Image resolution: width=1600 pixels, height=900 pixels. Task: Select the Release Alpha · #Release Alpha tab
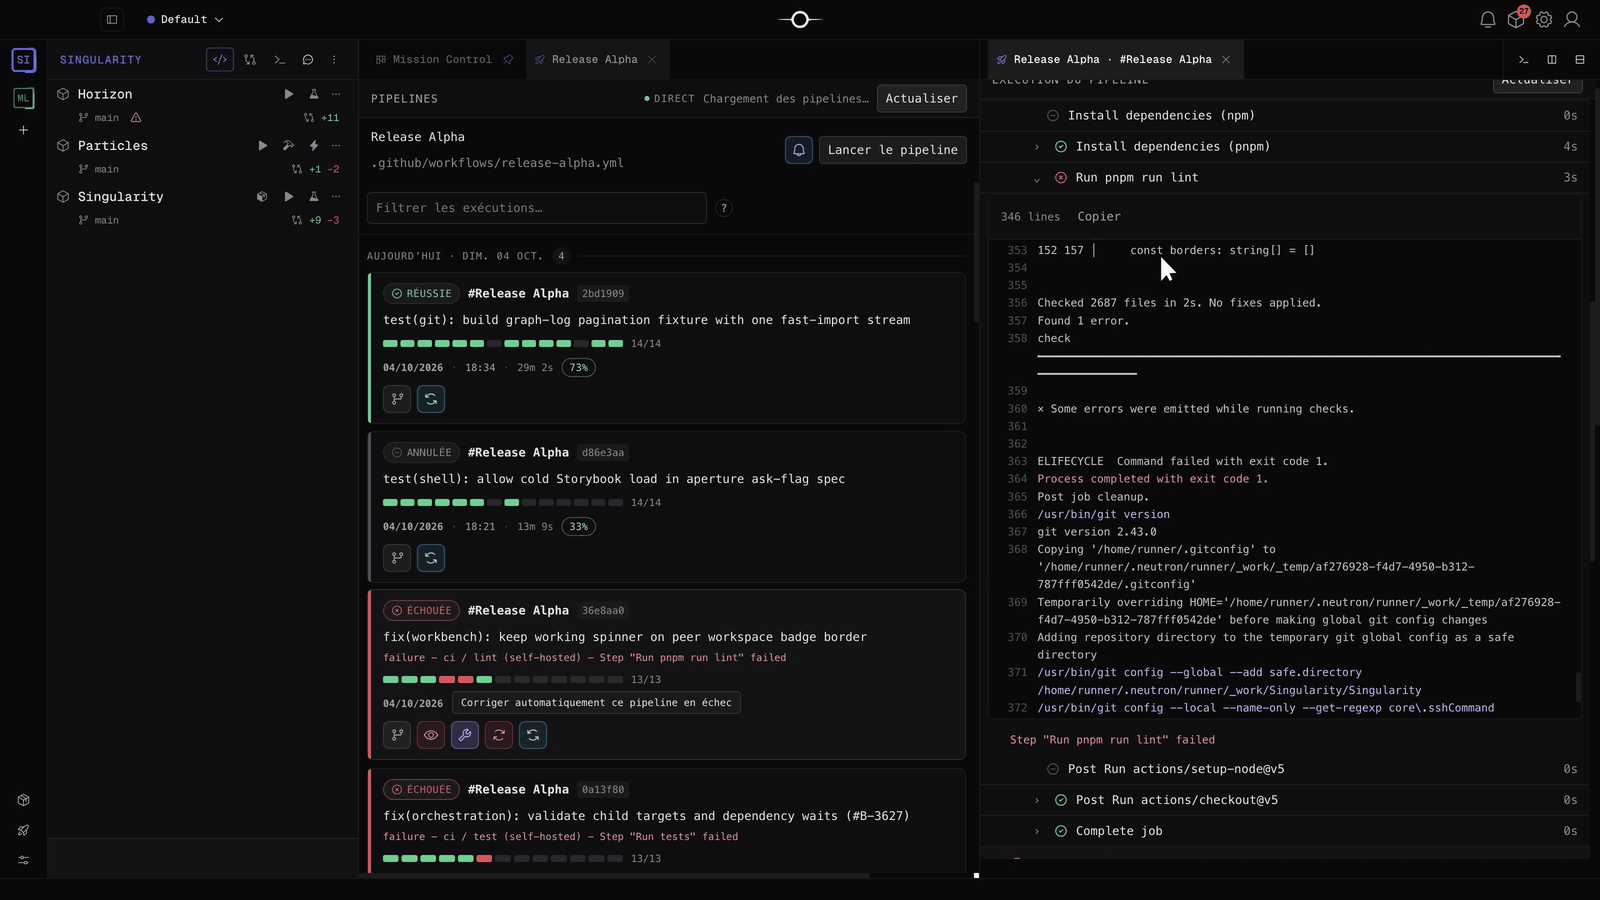1112,60
